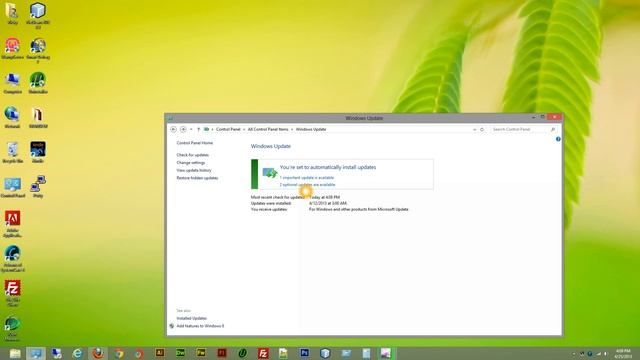Viewport: 640px width, 360px height.
Task: Open File Explorer from the taskbar
Action: (15, 353)
